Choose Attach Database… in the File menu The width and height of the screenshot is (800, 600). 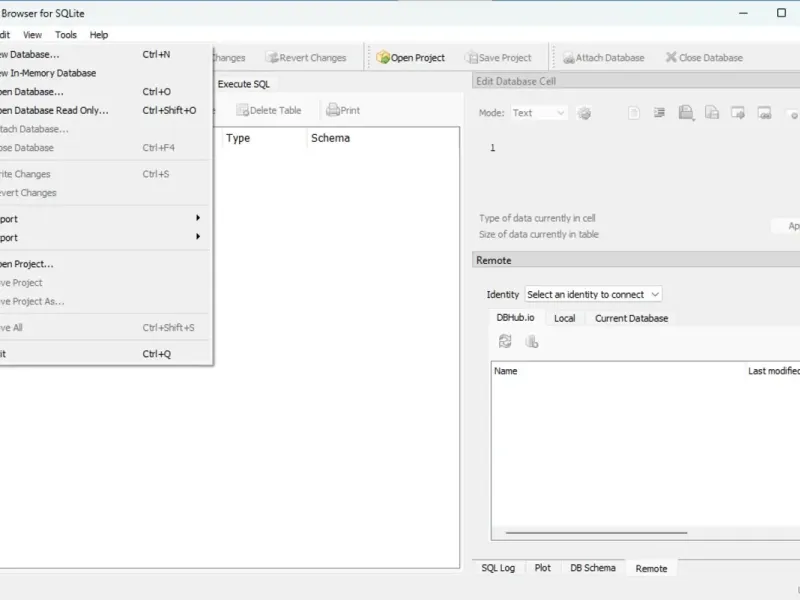105,129
